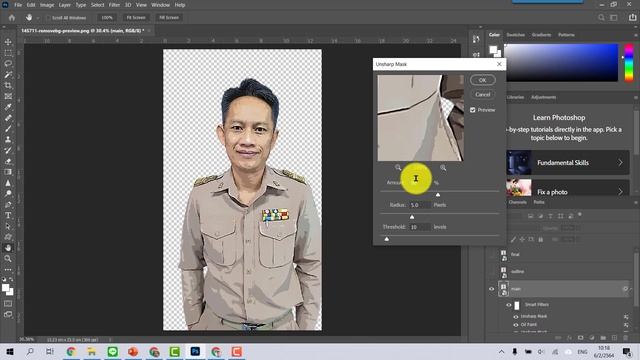The image size is (640, 360).
Task: Open Fix a photo chevron
Action: 620,191
